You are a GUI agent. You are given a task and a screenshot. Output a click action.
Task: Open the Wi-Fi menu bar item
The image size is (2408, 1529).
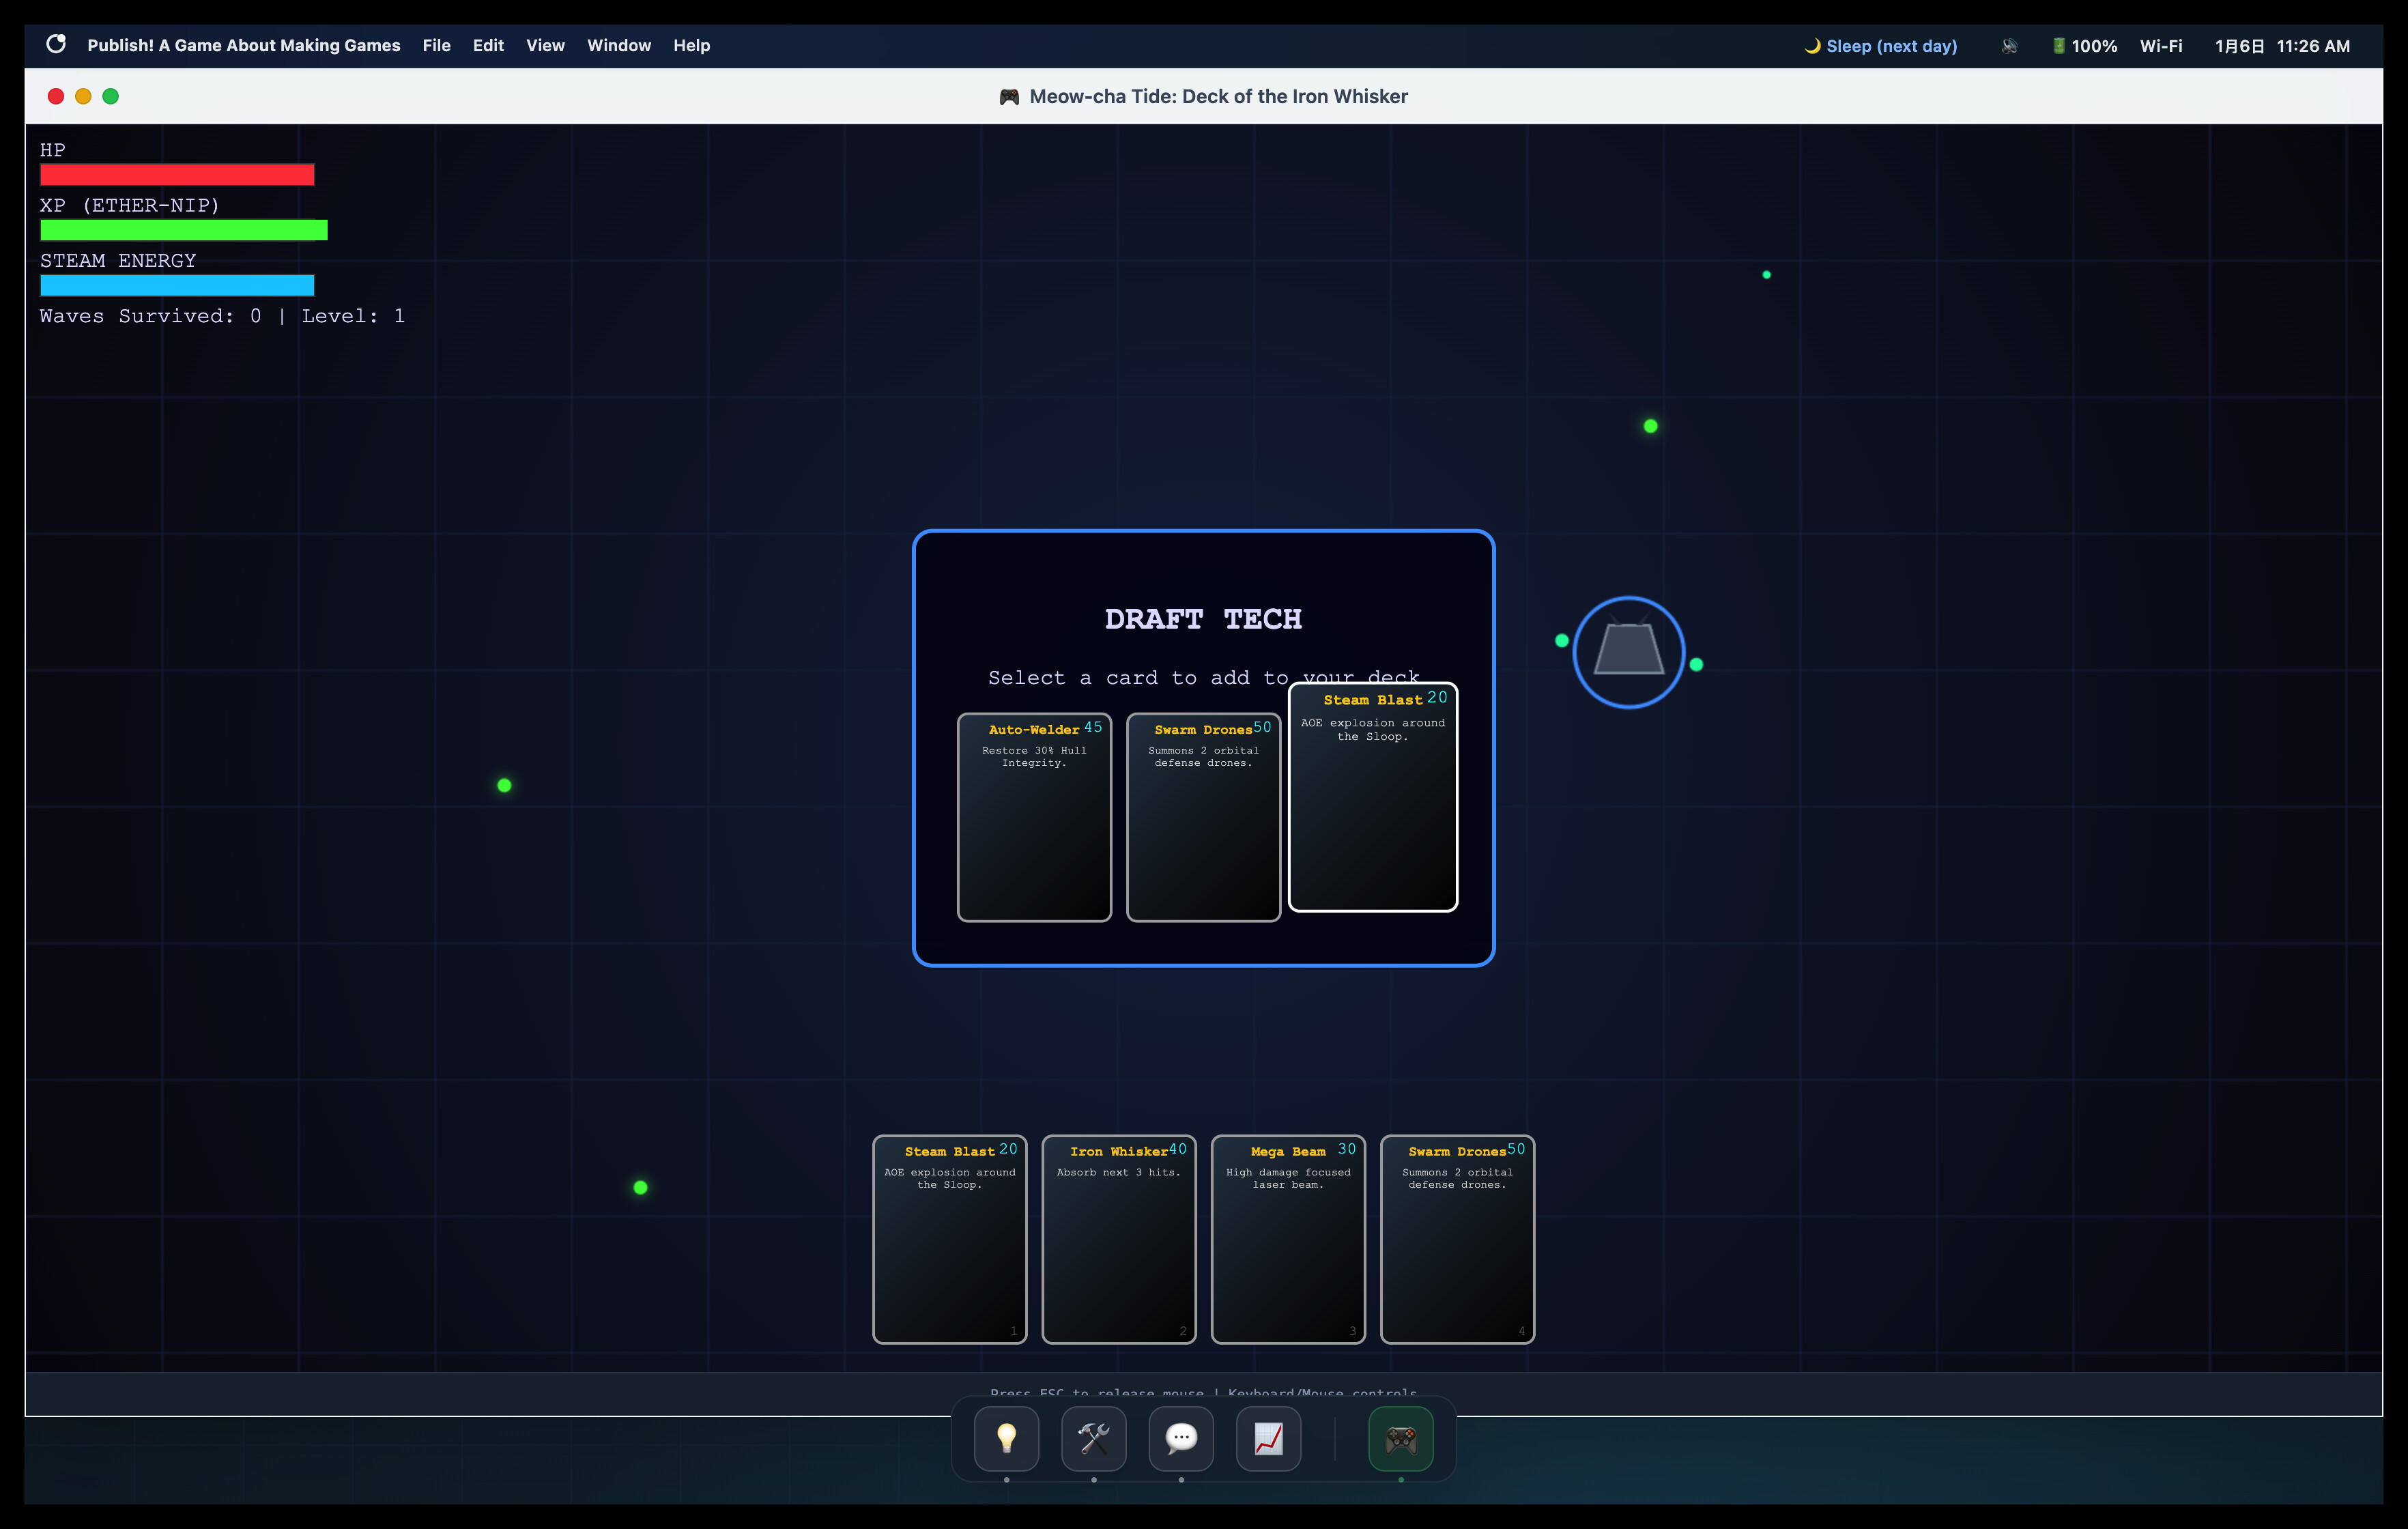2160,45
